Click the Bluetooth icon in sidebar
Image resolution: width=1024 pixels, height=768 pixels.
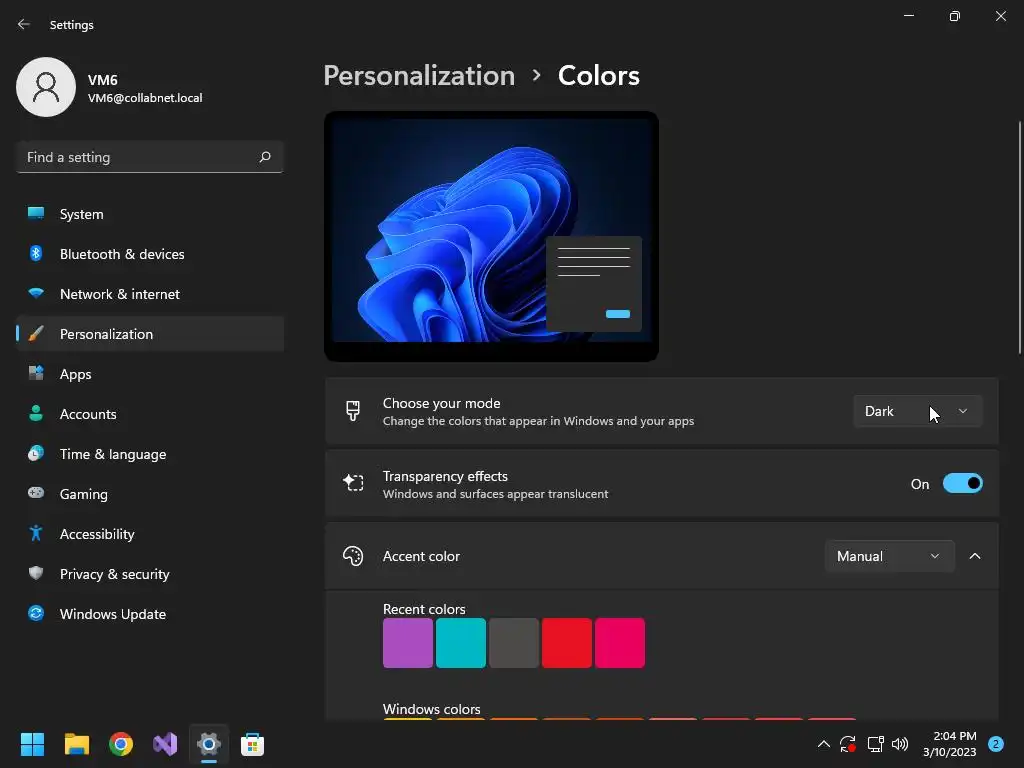tap(36, 253)
